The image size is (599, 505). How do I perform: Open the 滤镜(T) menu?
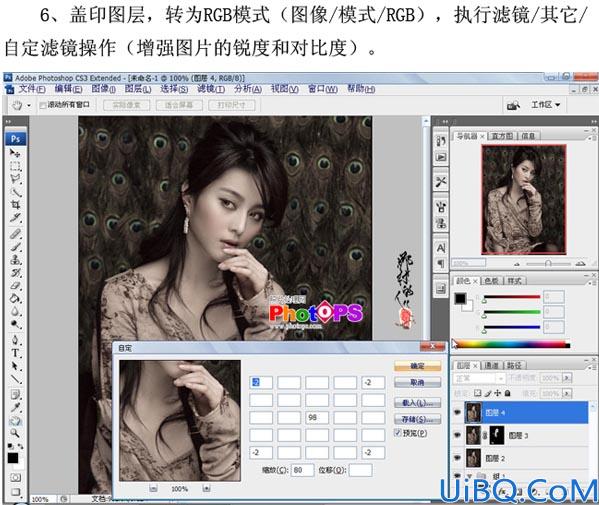tap(211, 89)
